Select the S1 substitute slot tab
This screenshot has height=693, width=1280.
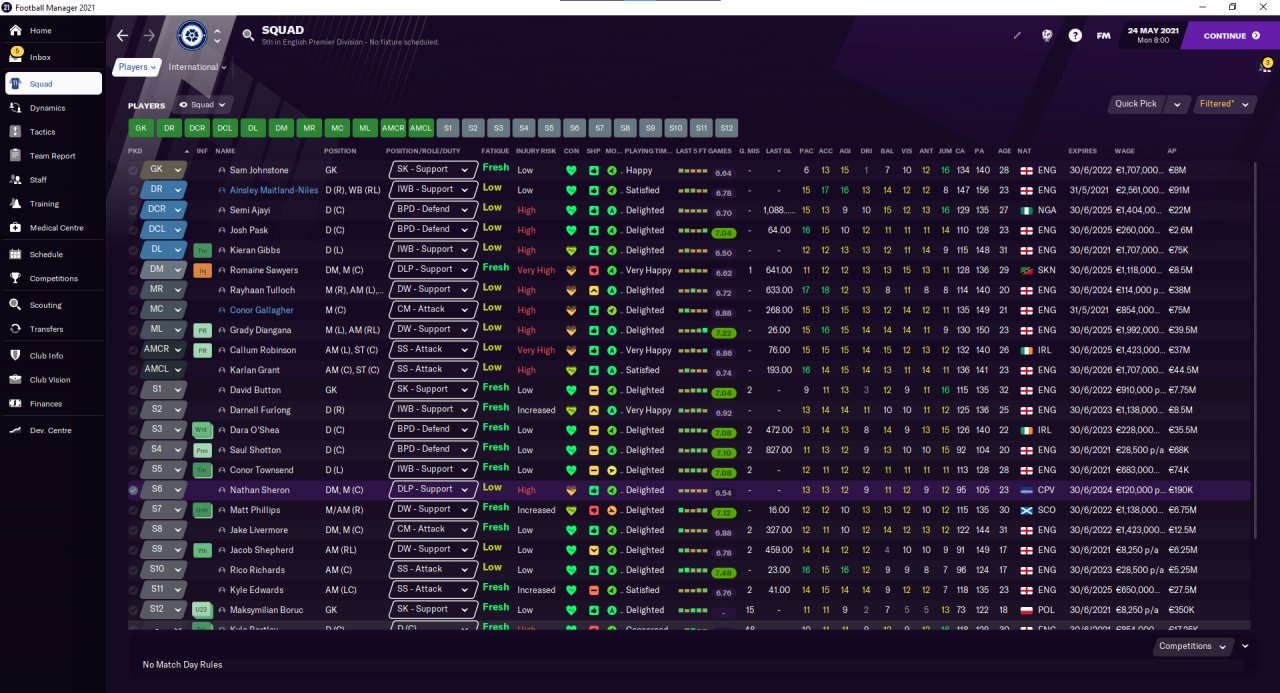point(448,128)
